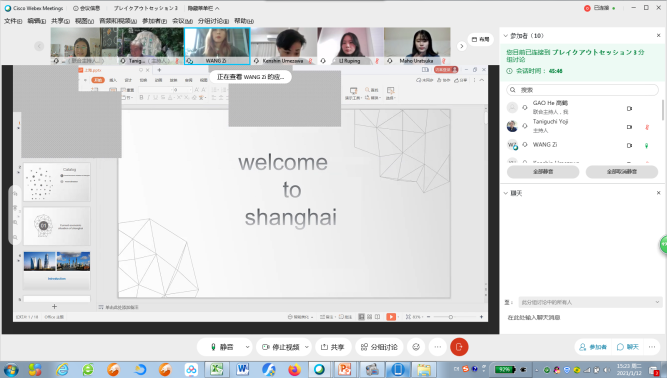Click the 全部静音 mute all button
This screenshot has height=378, width=667.
coord(543,172)
